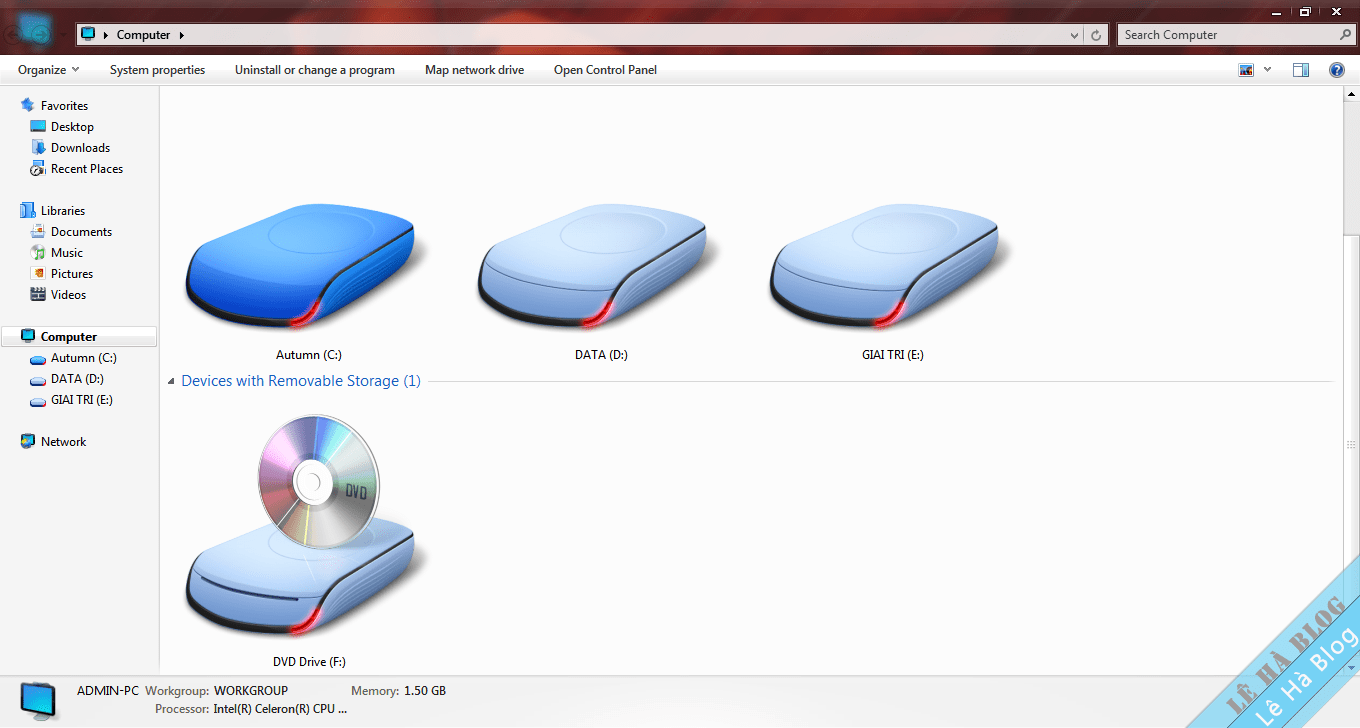Click the 'DATA (D:)' label under drive
This screenshot has height=728, width=1360.
(601, 355)
